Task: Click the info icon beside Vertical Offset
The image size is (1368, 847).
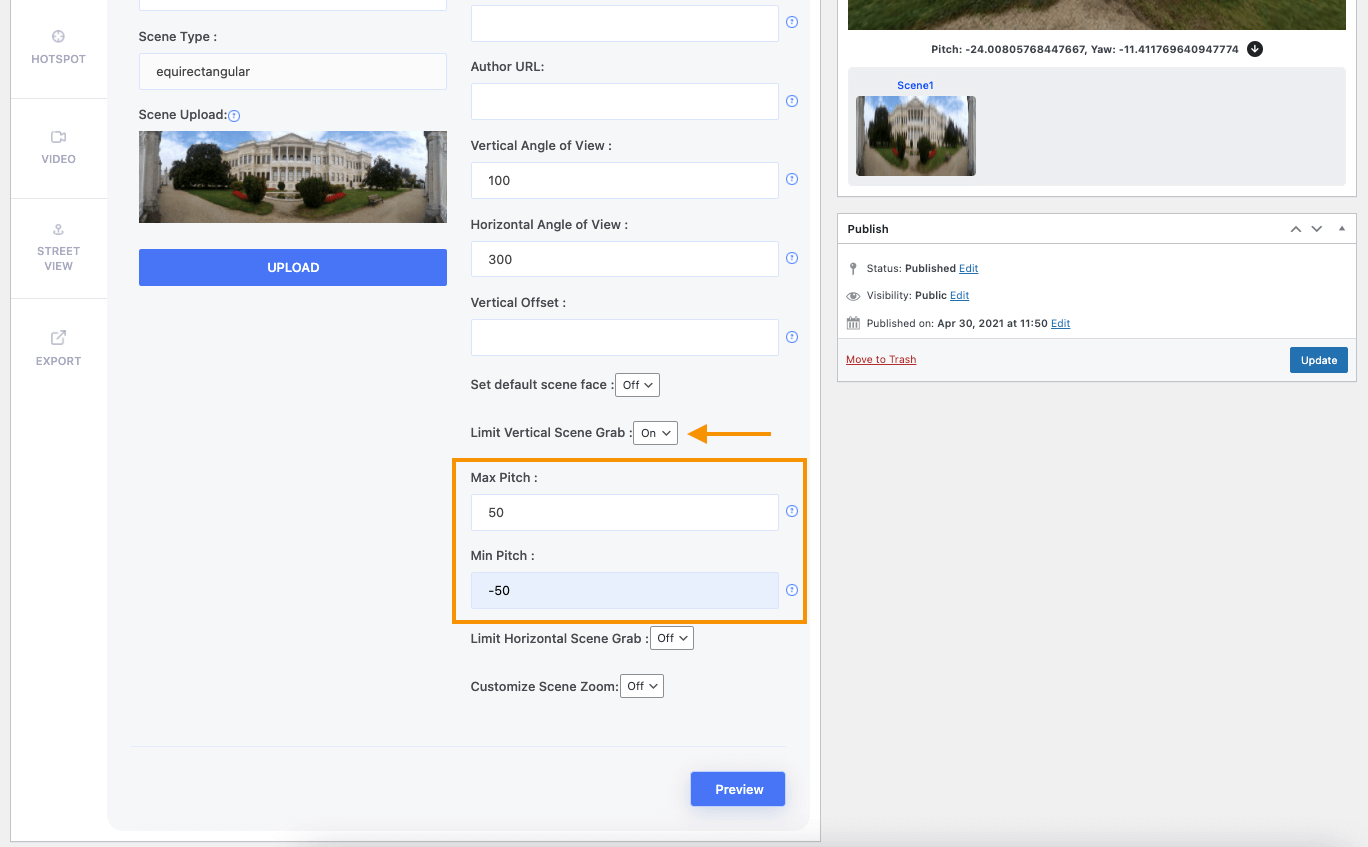Action: [x=792, y=337]
